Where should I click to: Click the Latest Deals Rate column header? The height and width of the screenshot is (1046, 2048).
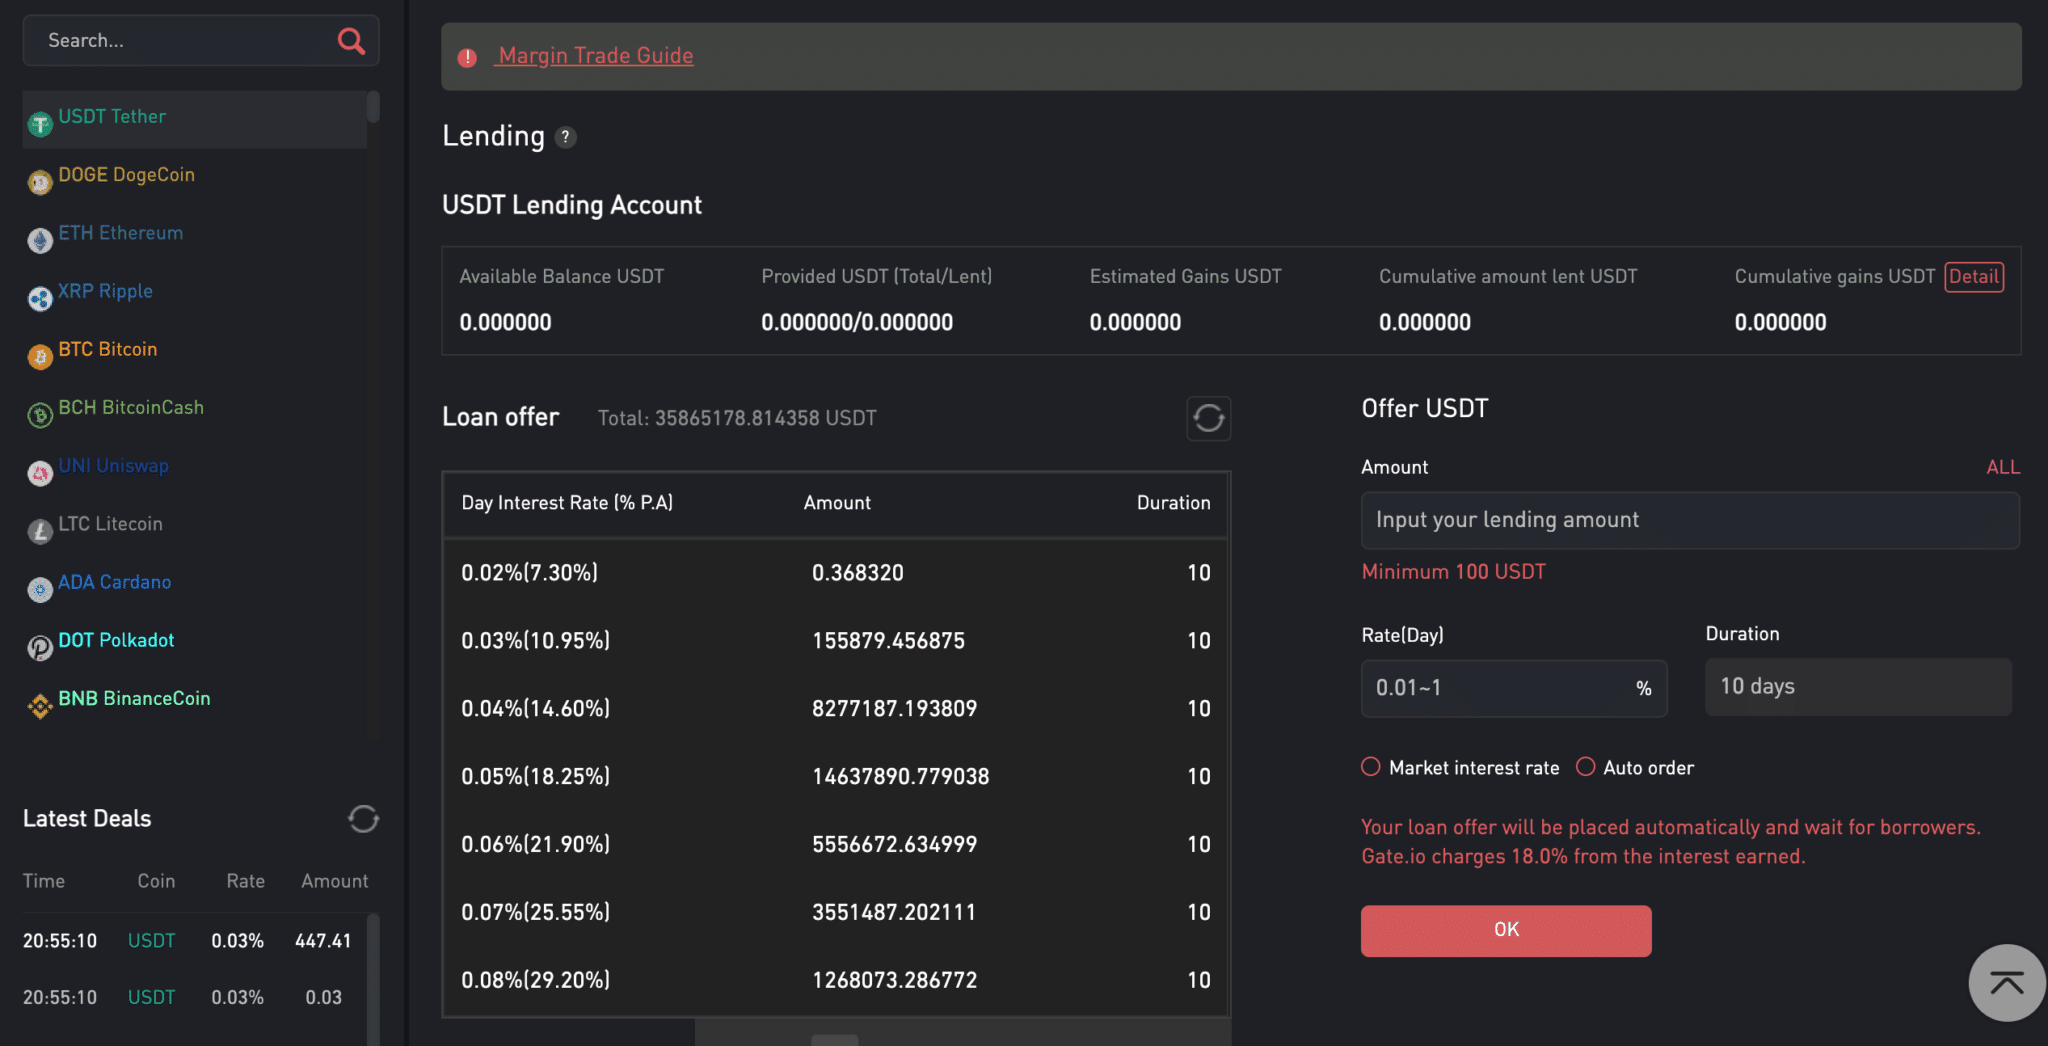coord(245,881)
